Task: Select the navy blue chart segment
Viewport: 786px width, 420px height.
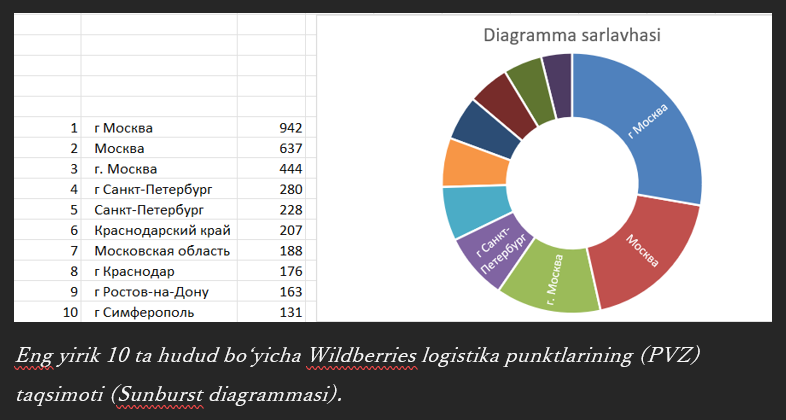Action: pos(485,129)
